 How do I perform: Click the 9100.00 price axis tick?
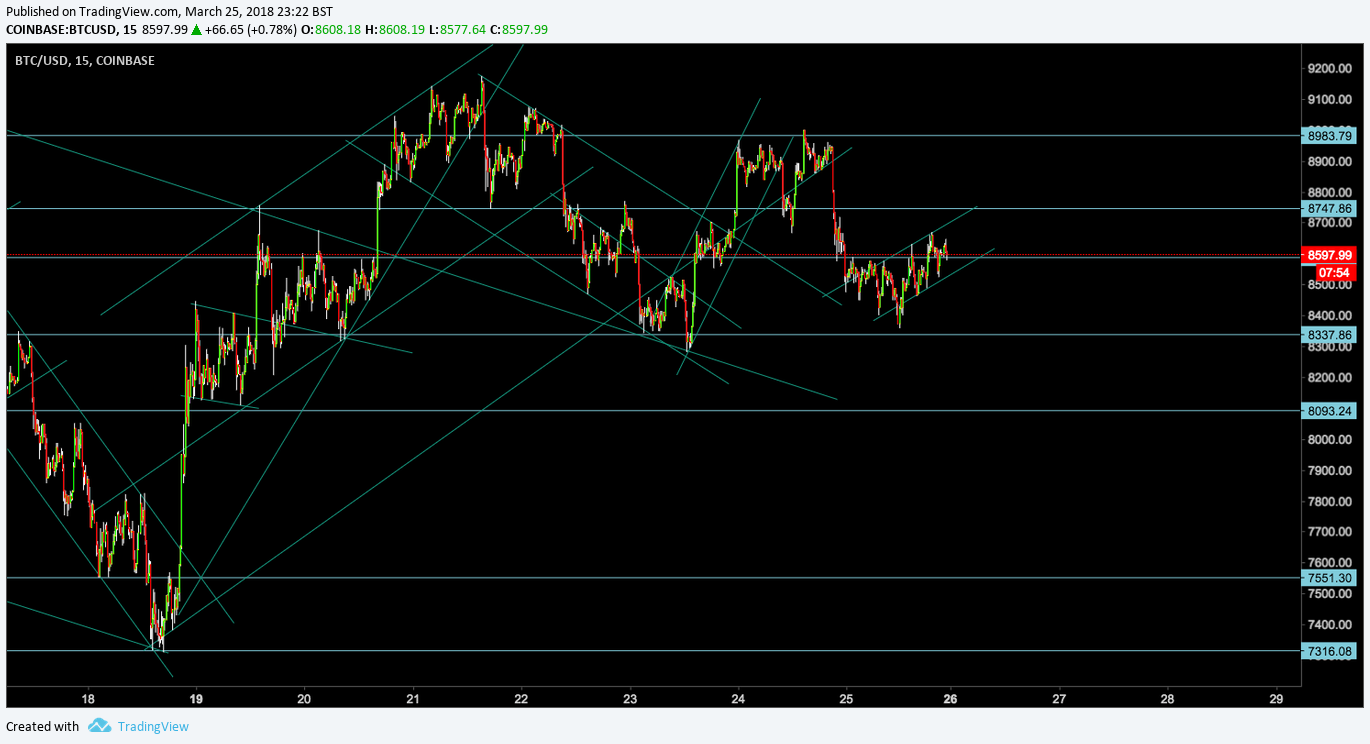coord(1329,100)
